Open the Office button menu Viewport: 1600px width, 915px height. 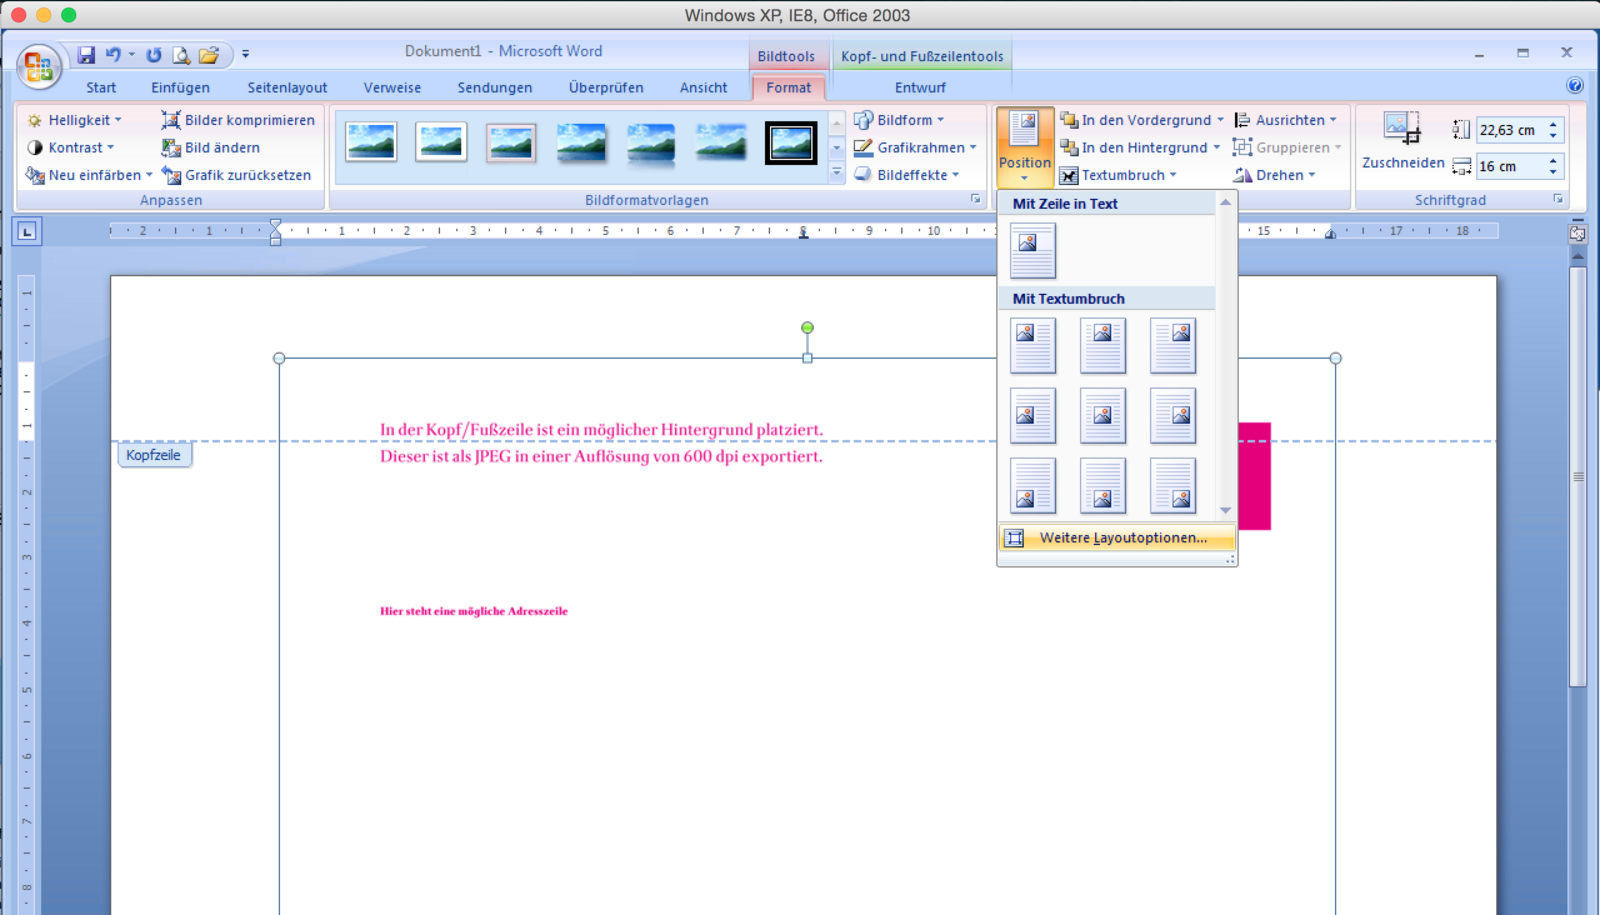point(38,67)
